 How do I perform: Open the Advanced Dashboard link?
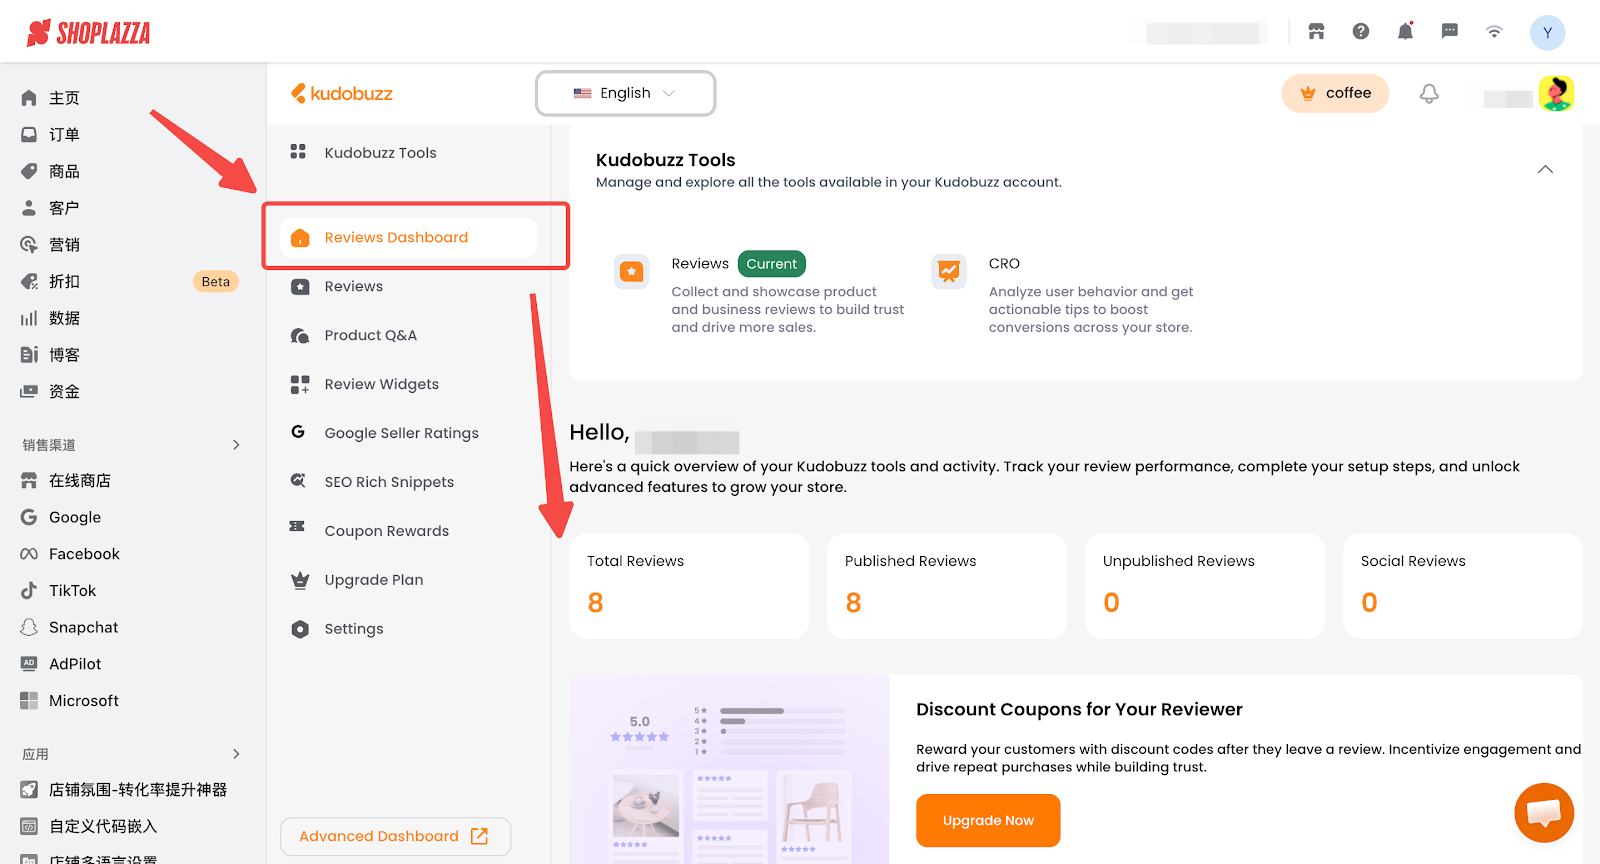(395, 836)
